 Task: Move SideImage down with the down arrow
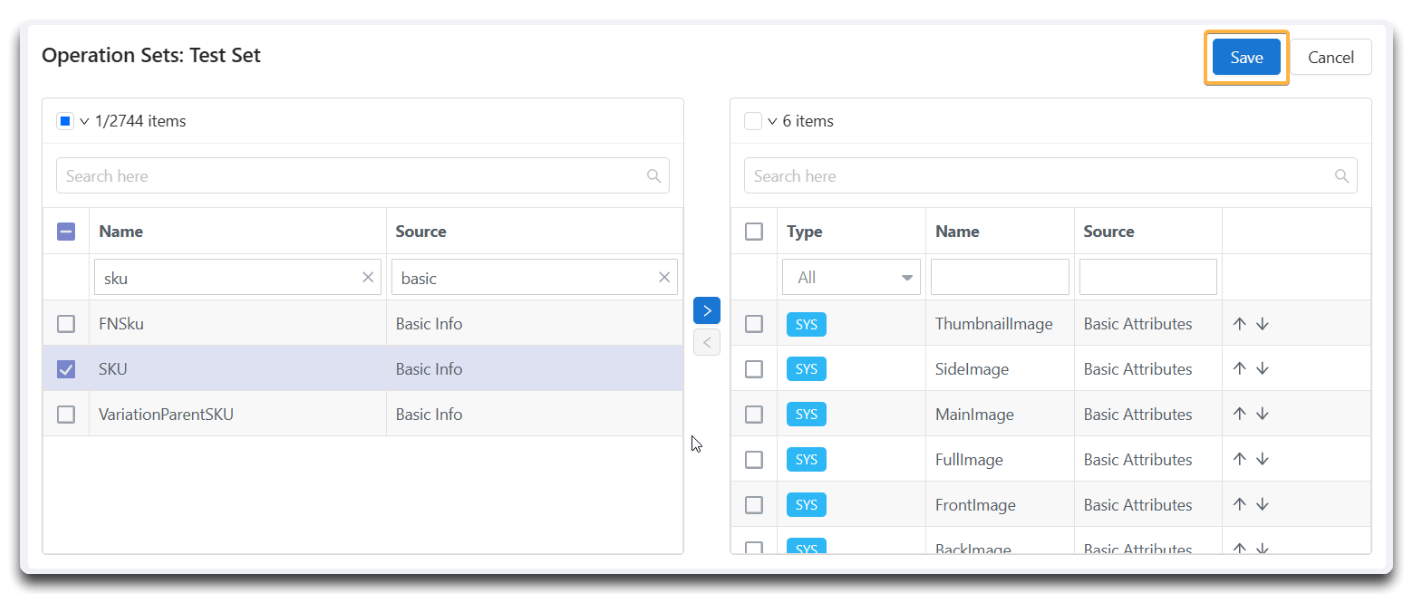tap(1262, 369)
